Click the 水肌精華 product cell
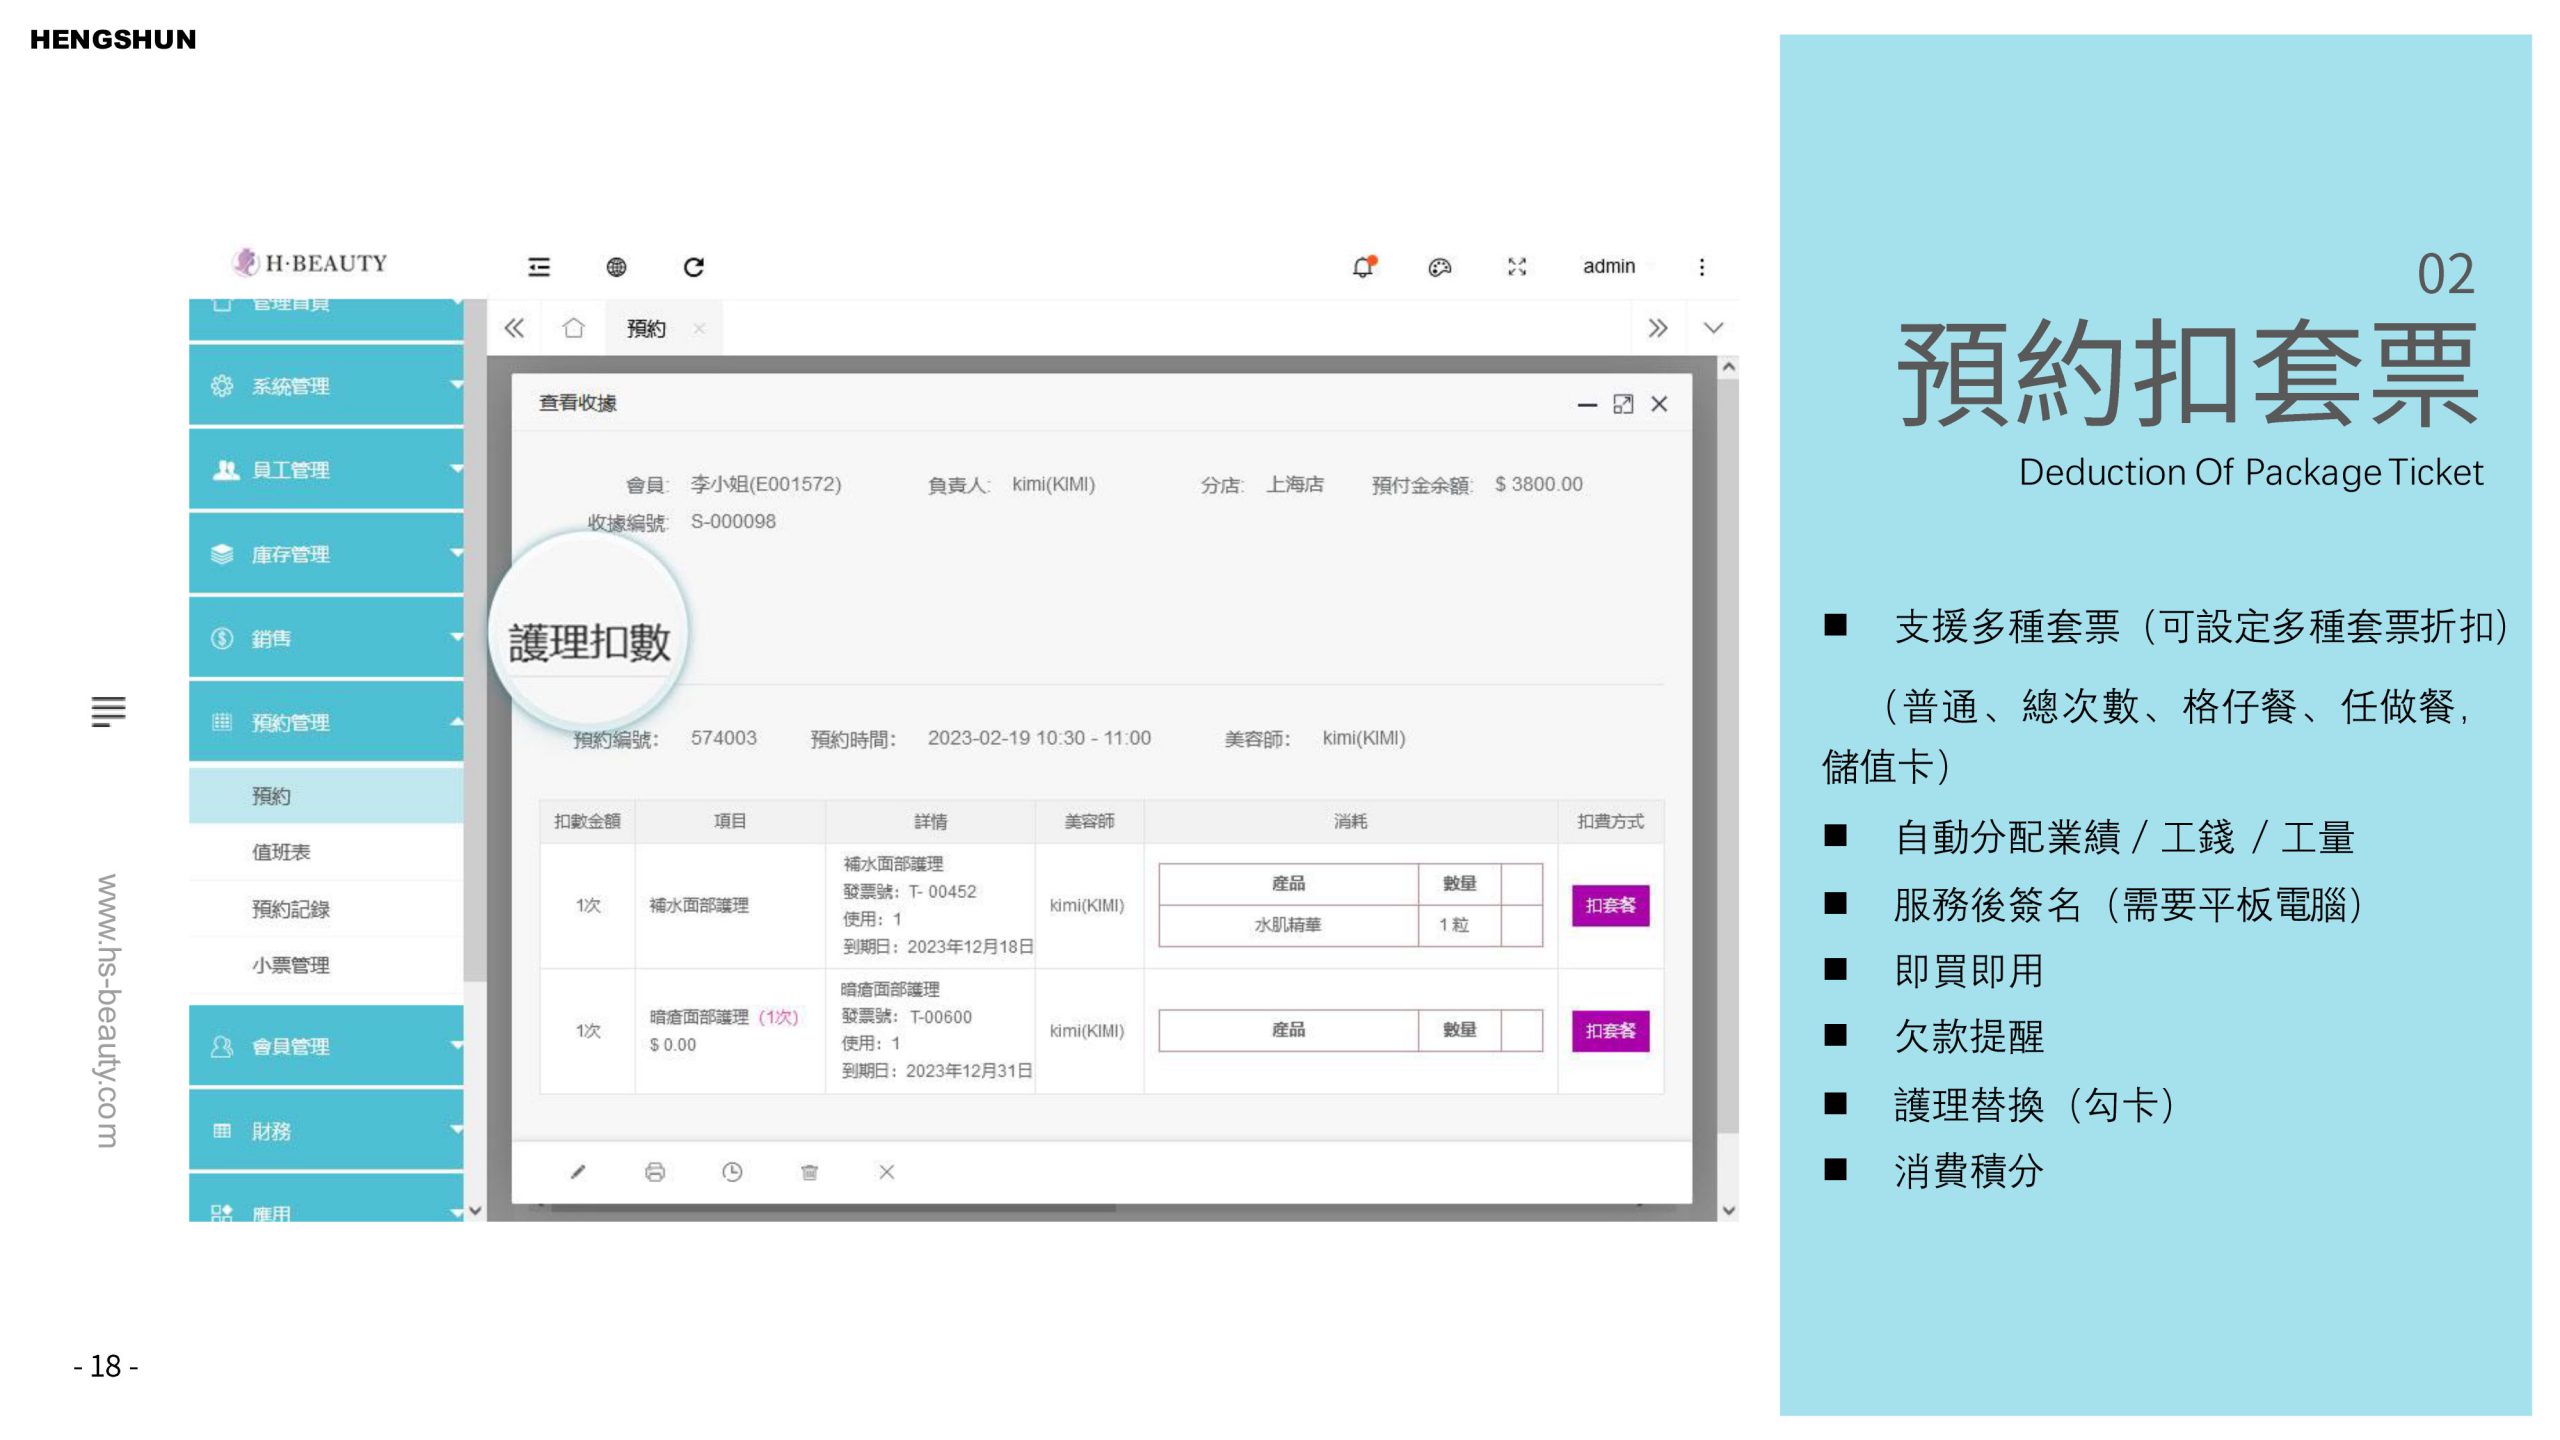2560x1440 pixels. 1288,925
